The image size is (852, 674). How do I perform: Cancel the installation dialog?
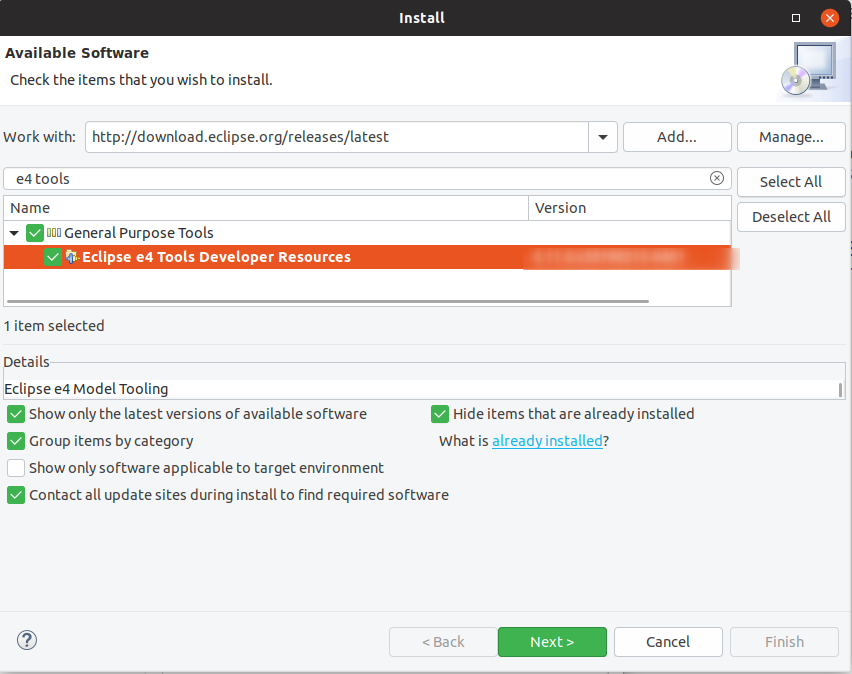[x=668, y=642]
